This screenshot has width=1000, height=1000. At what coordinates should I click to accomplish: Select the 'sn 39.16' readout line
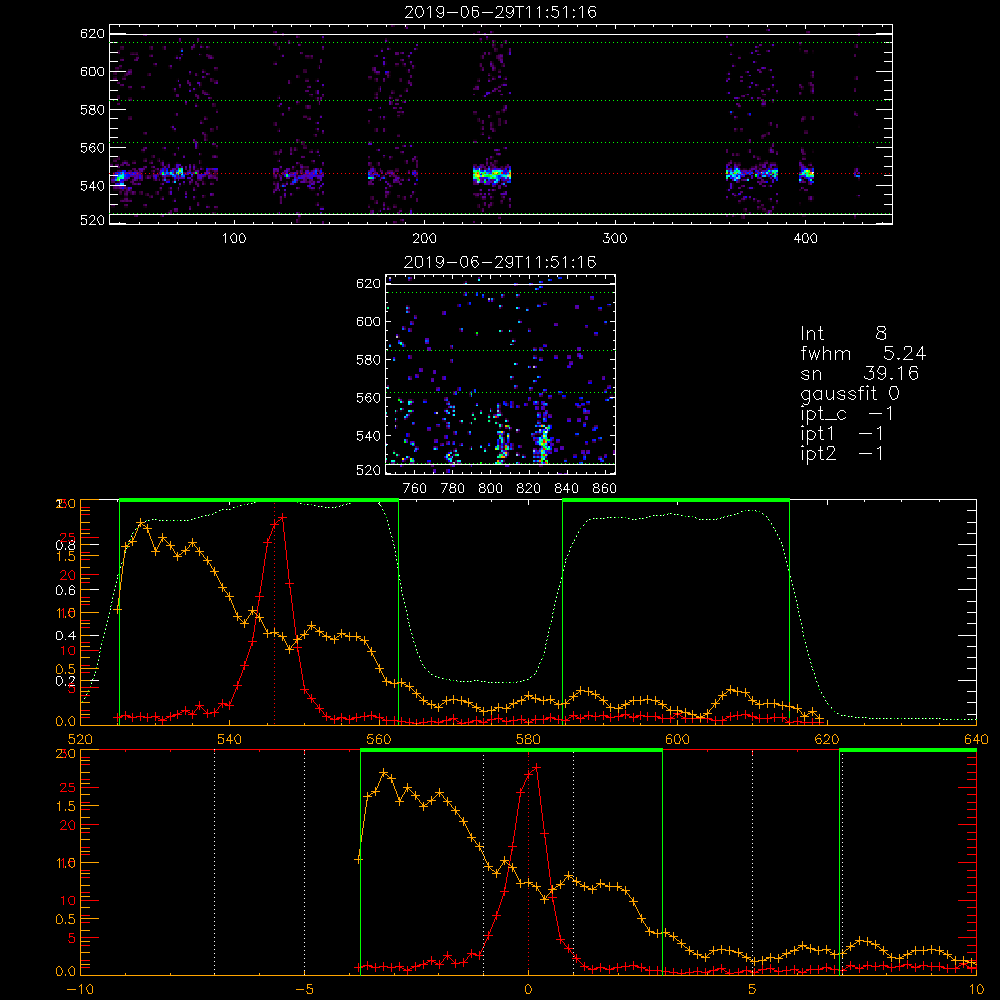859,373
